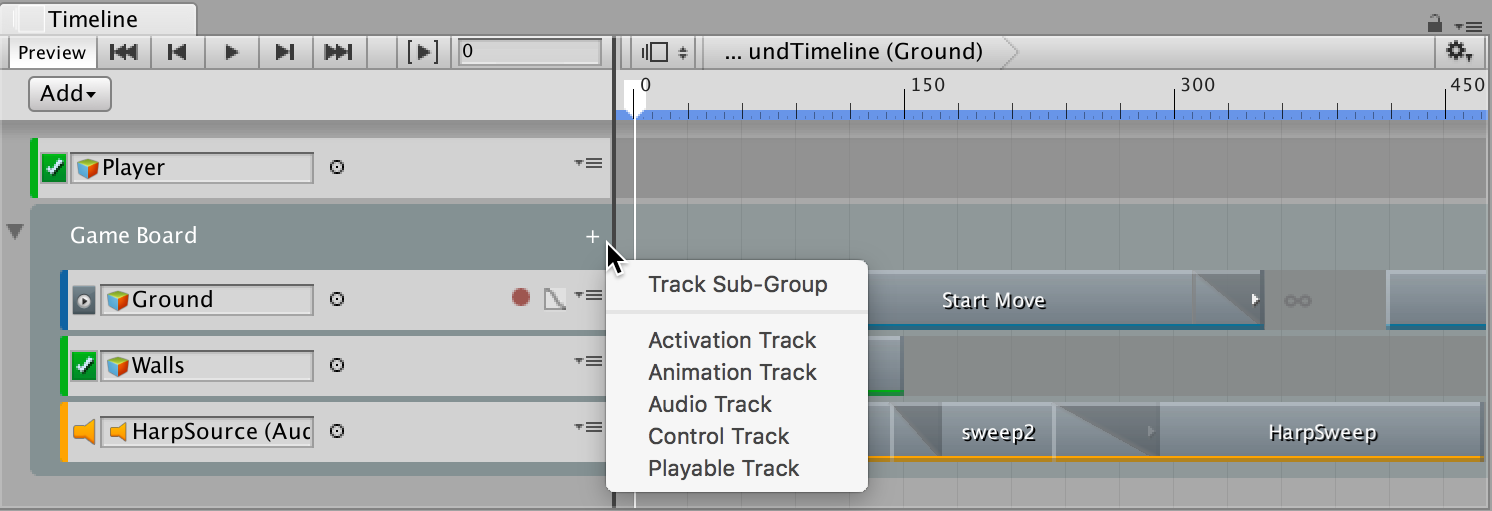Toggle Play Range mode button
The width and height of the screenshot is (1492, 511).
pyautogui.click(x=423, y=52)
